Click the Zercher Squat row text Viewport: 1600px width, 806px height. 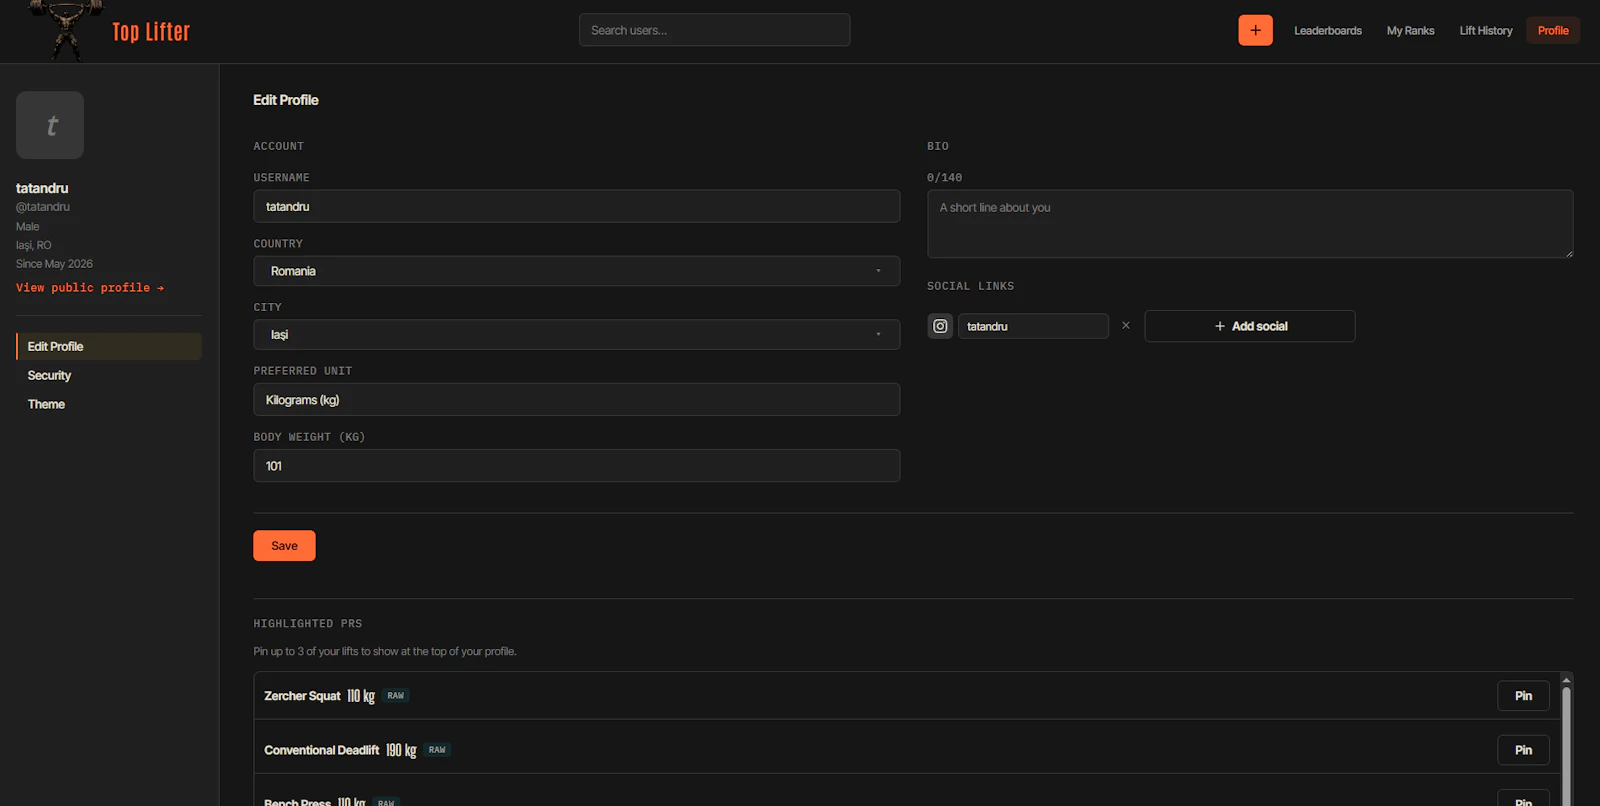(x=302, y=696)
